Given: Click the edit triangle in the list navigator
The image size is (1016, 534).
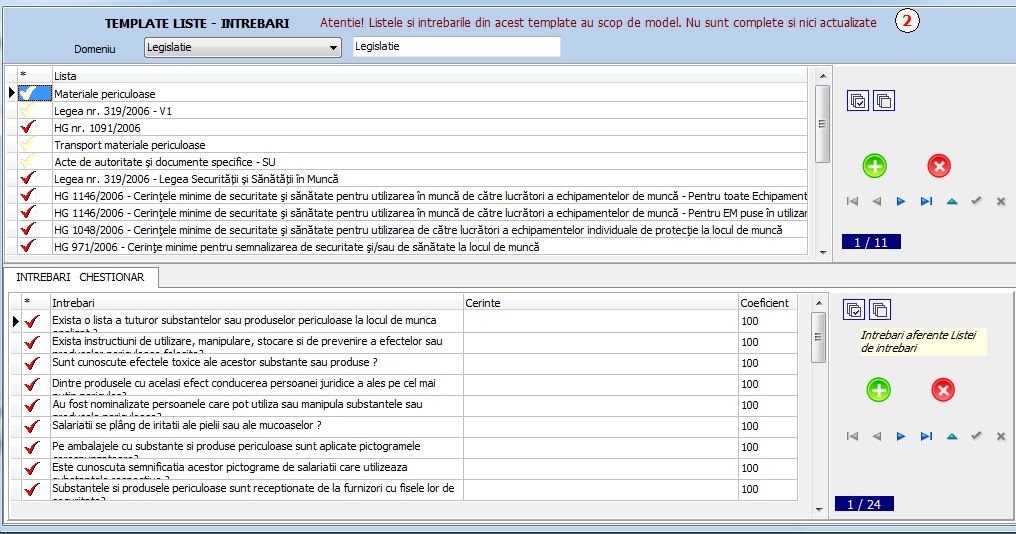Looking at the screenshot, I should click(x=952, y=202).
